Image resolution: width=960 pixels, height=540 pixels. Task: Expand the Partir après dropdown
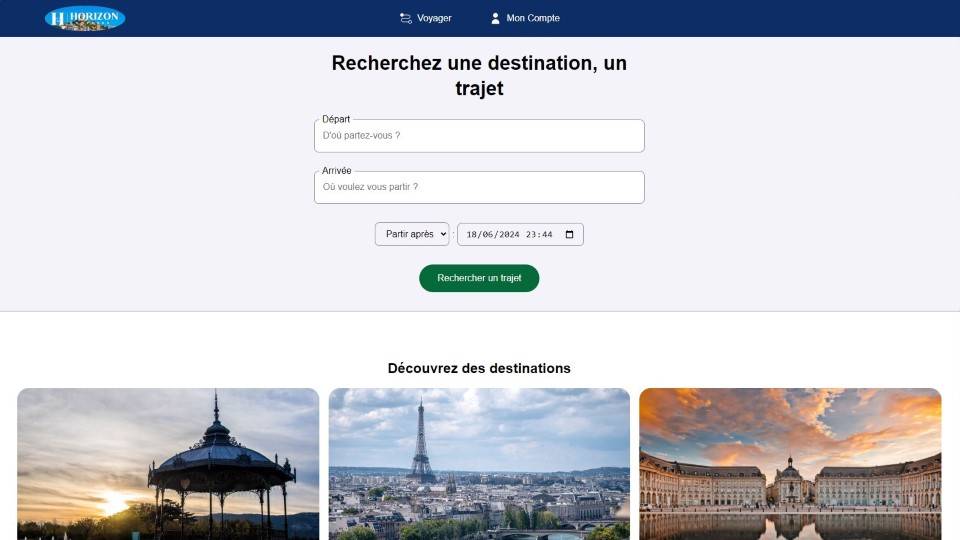[412, 234]
